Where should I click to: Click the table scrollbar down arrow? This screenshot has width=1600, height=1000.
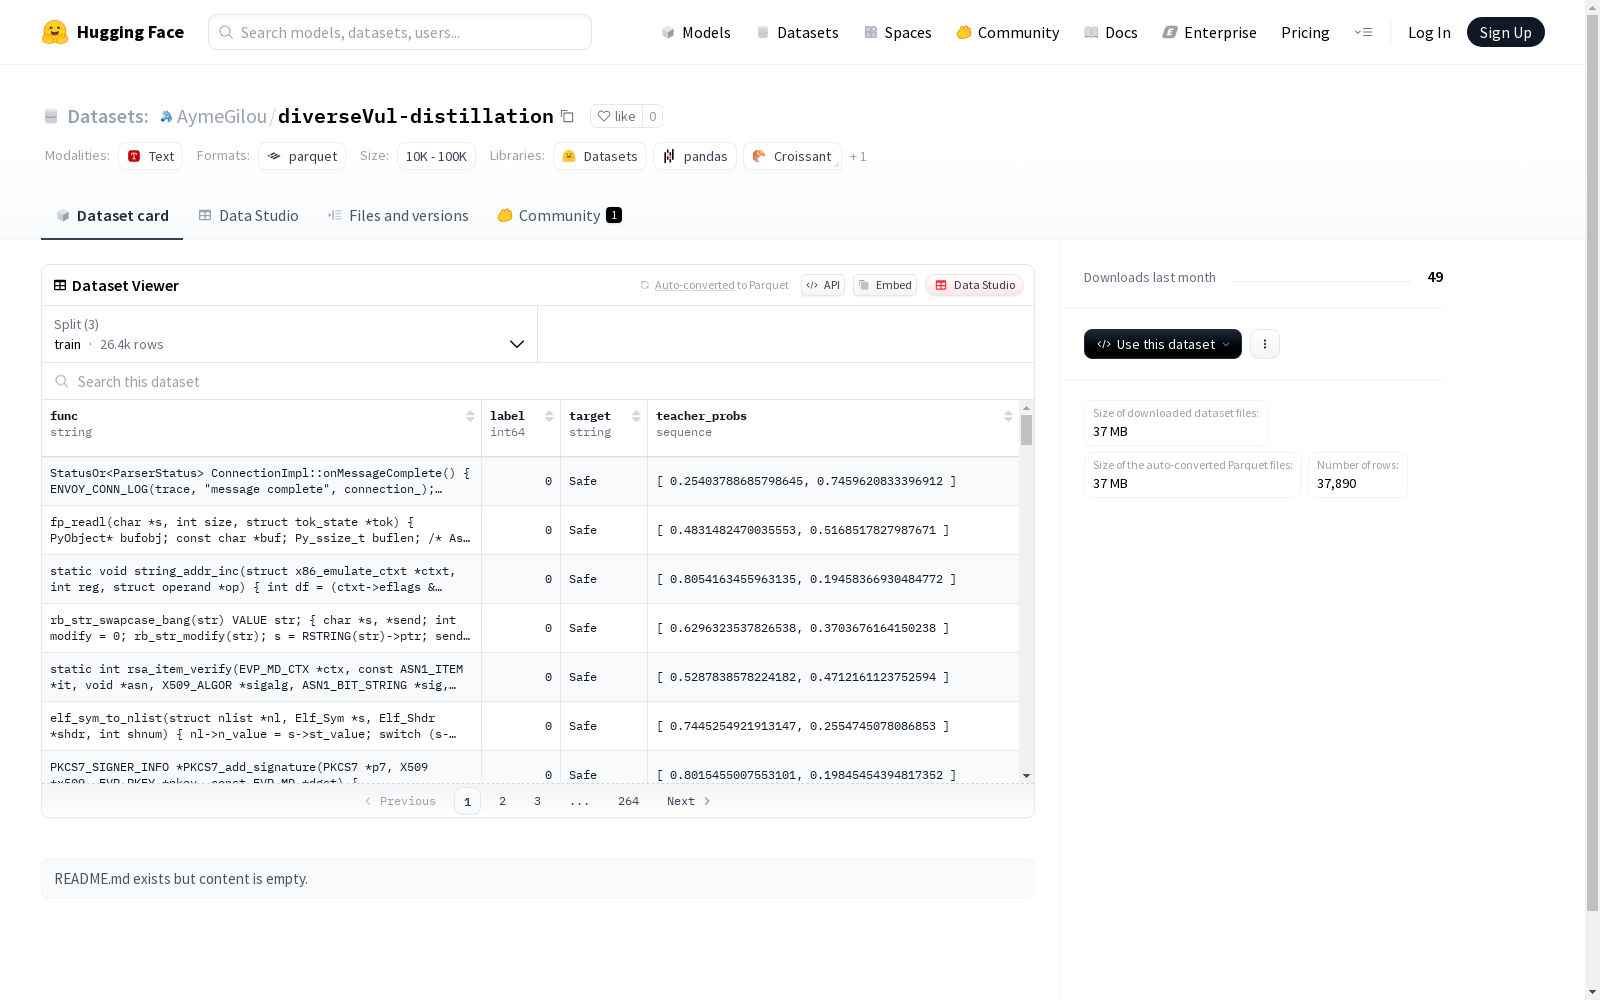1026,776
